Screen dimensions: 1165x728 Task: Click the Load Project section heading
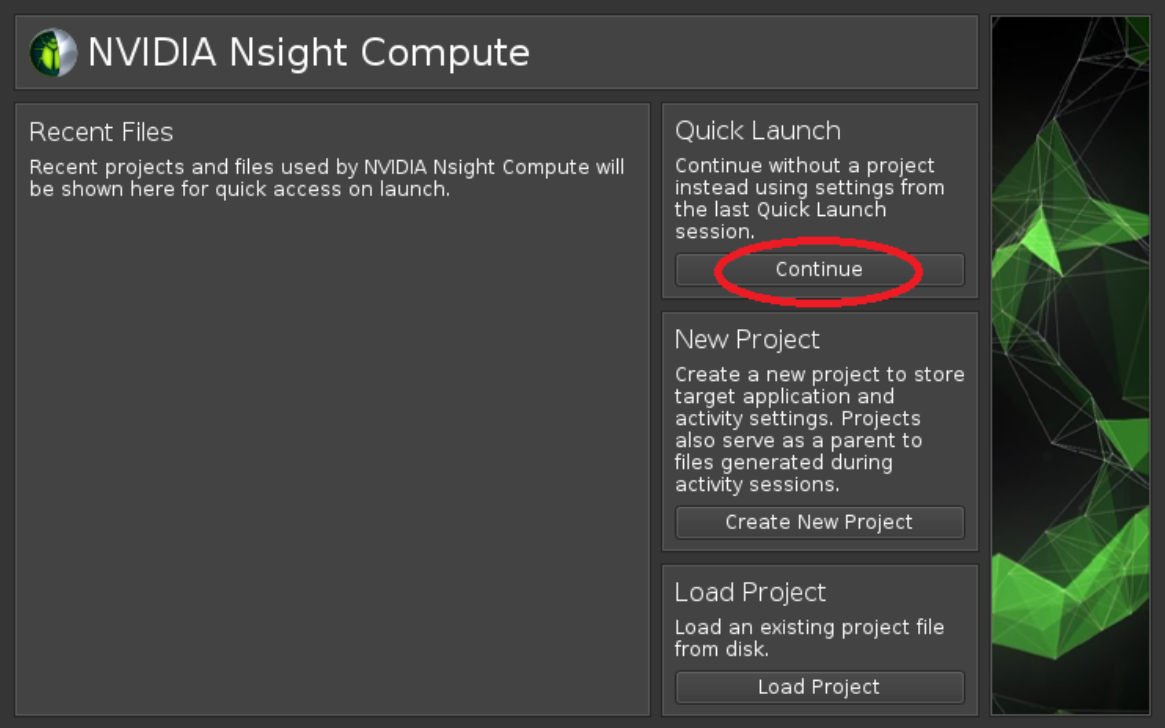tap(750, 592)
